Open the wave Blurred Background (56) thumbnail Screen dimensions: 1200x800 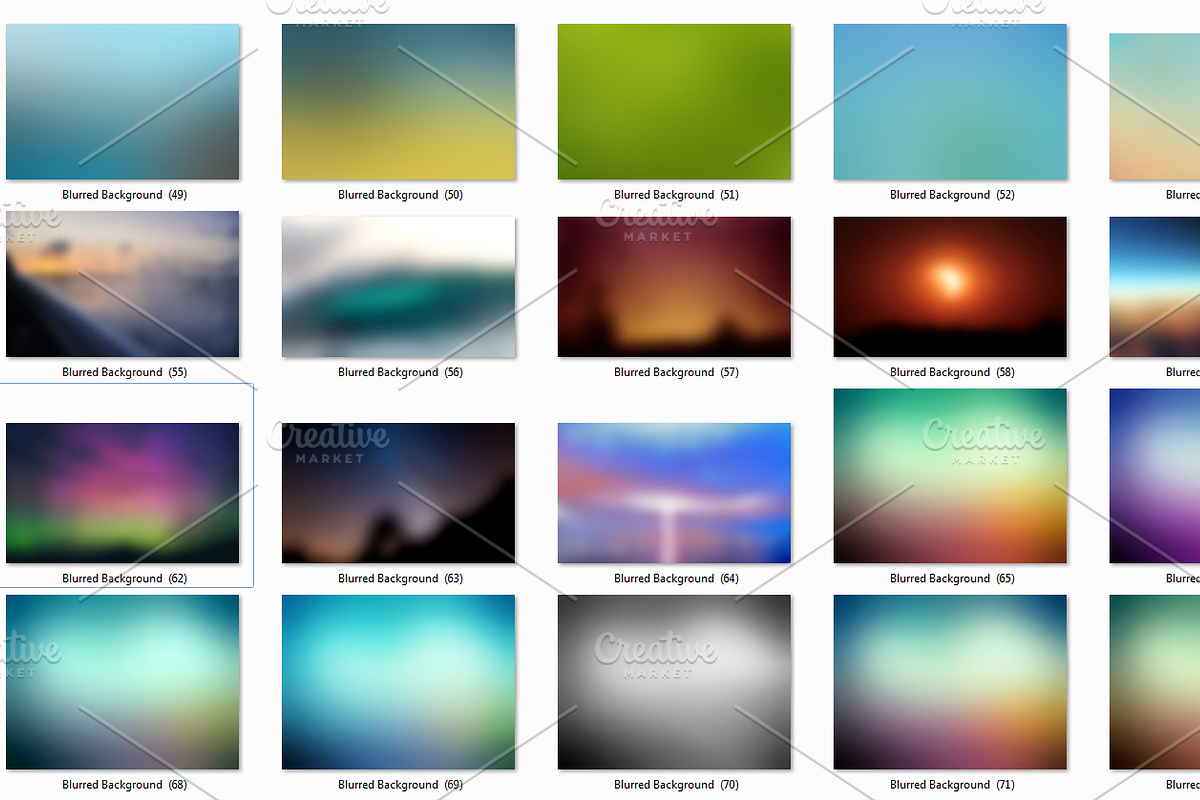pos(399,287)
